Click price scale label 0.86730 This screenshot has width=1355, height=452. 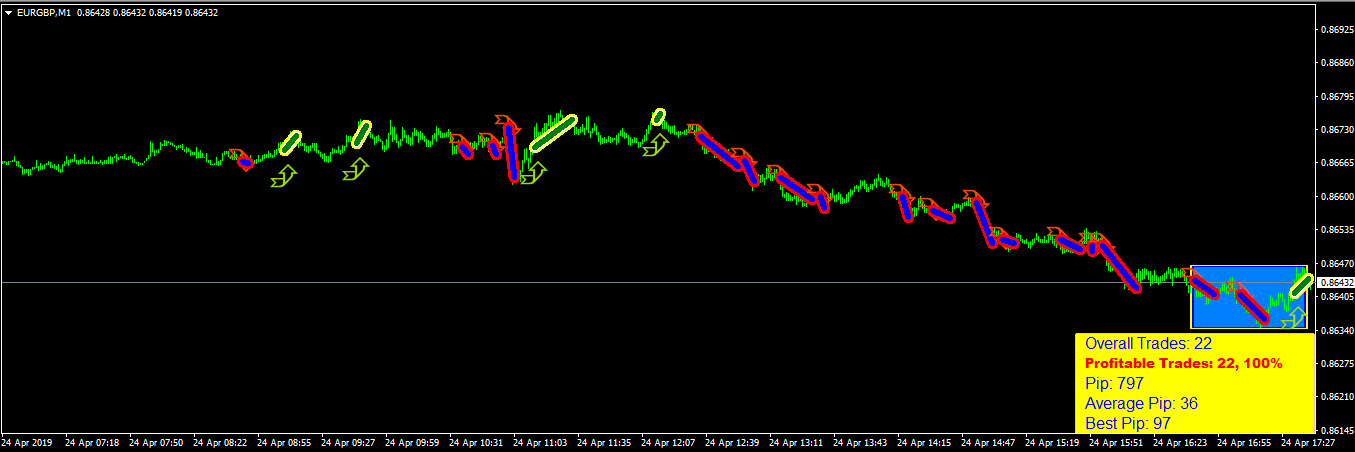pyautogui.click(x=1337, y=131)
